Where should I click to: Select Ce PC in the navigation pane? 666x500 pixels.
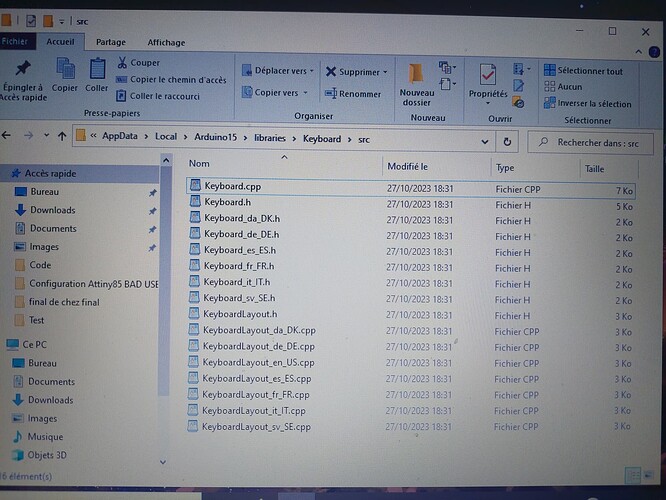pyautogui.click(x=34, y=344)
